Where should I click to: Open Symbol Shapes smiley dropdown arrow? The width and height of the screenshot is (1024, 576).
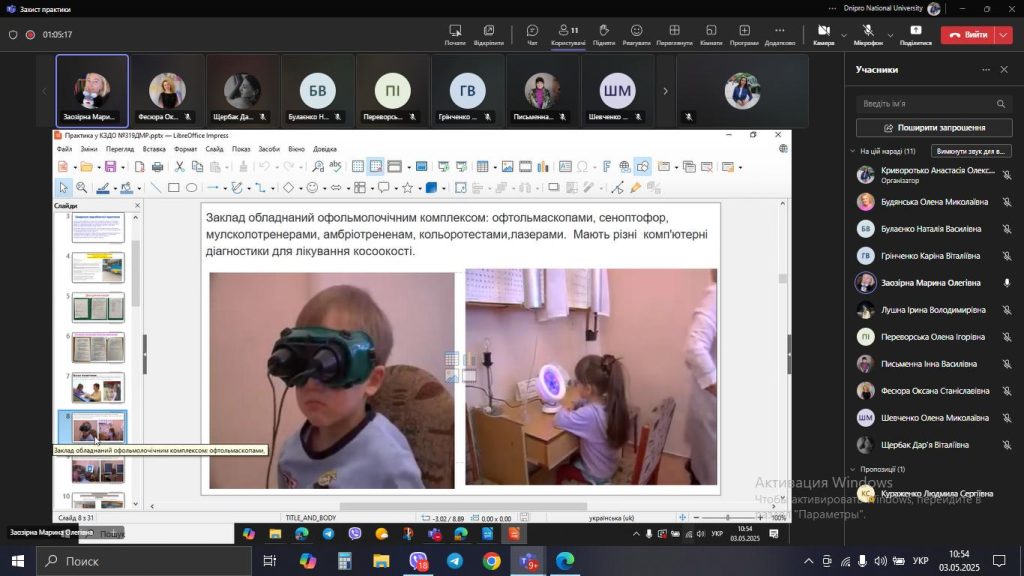tap(325, 189)
